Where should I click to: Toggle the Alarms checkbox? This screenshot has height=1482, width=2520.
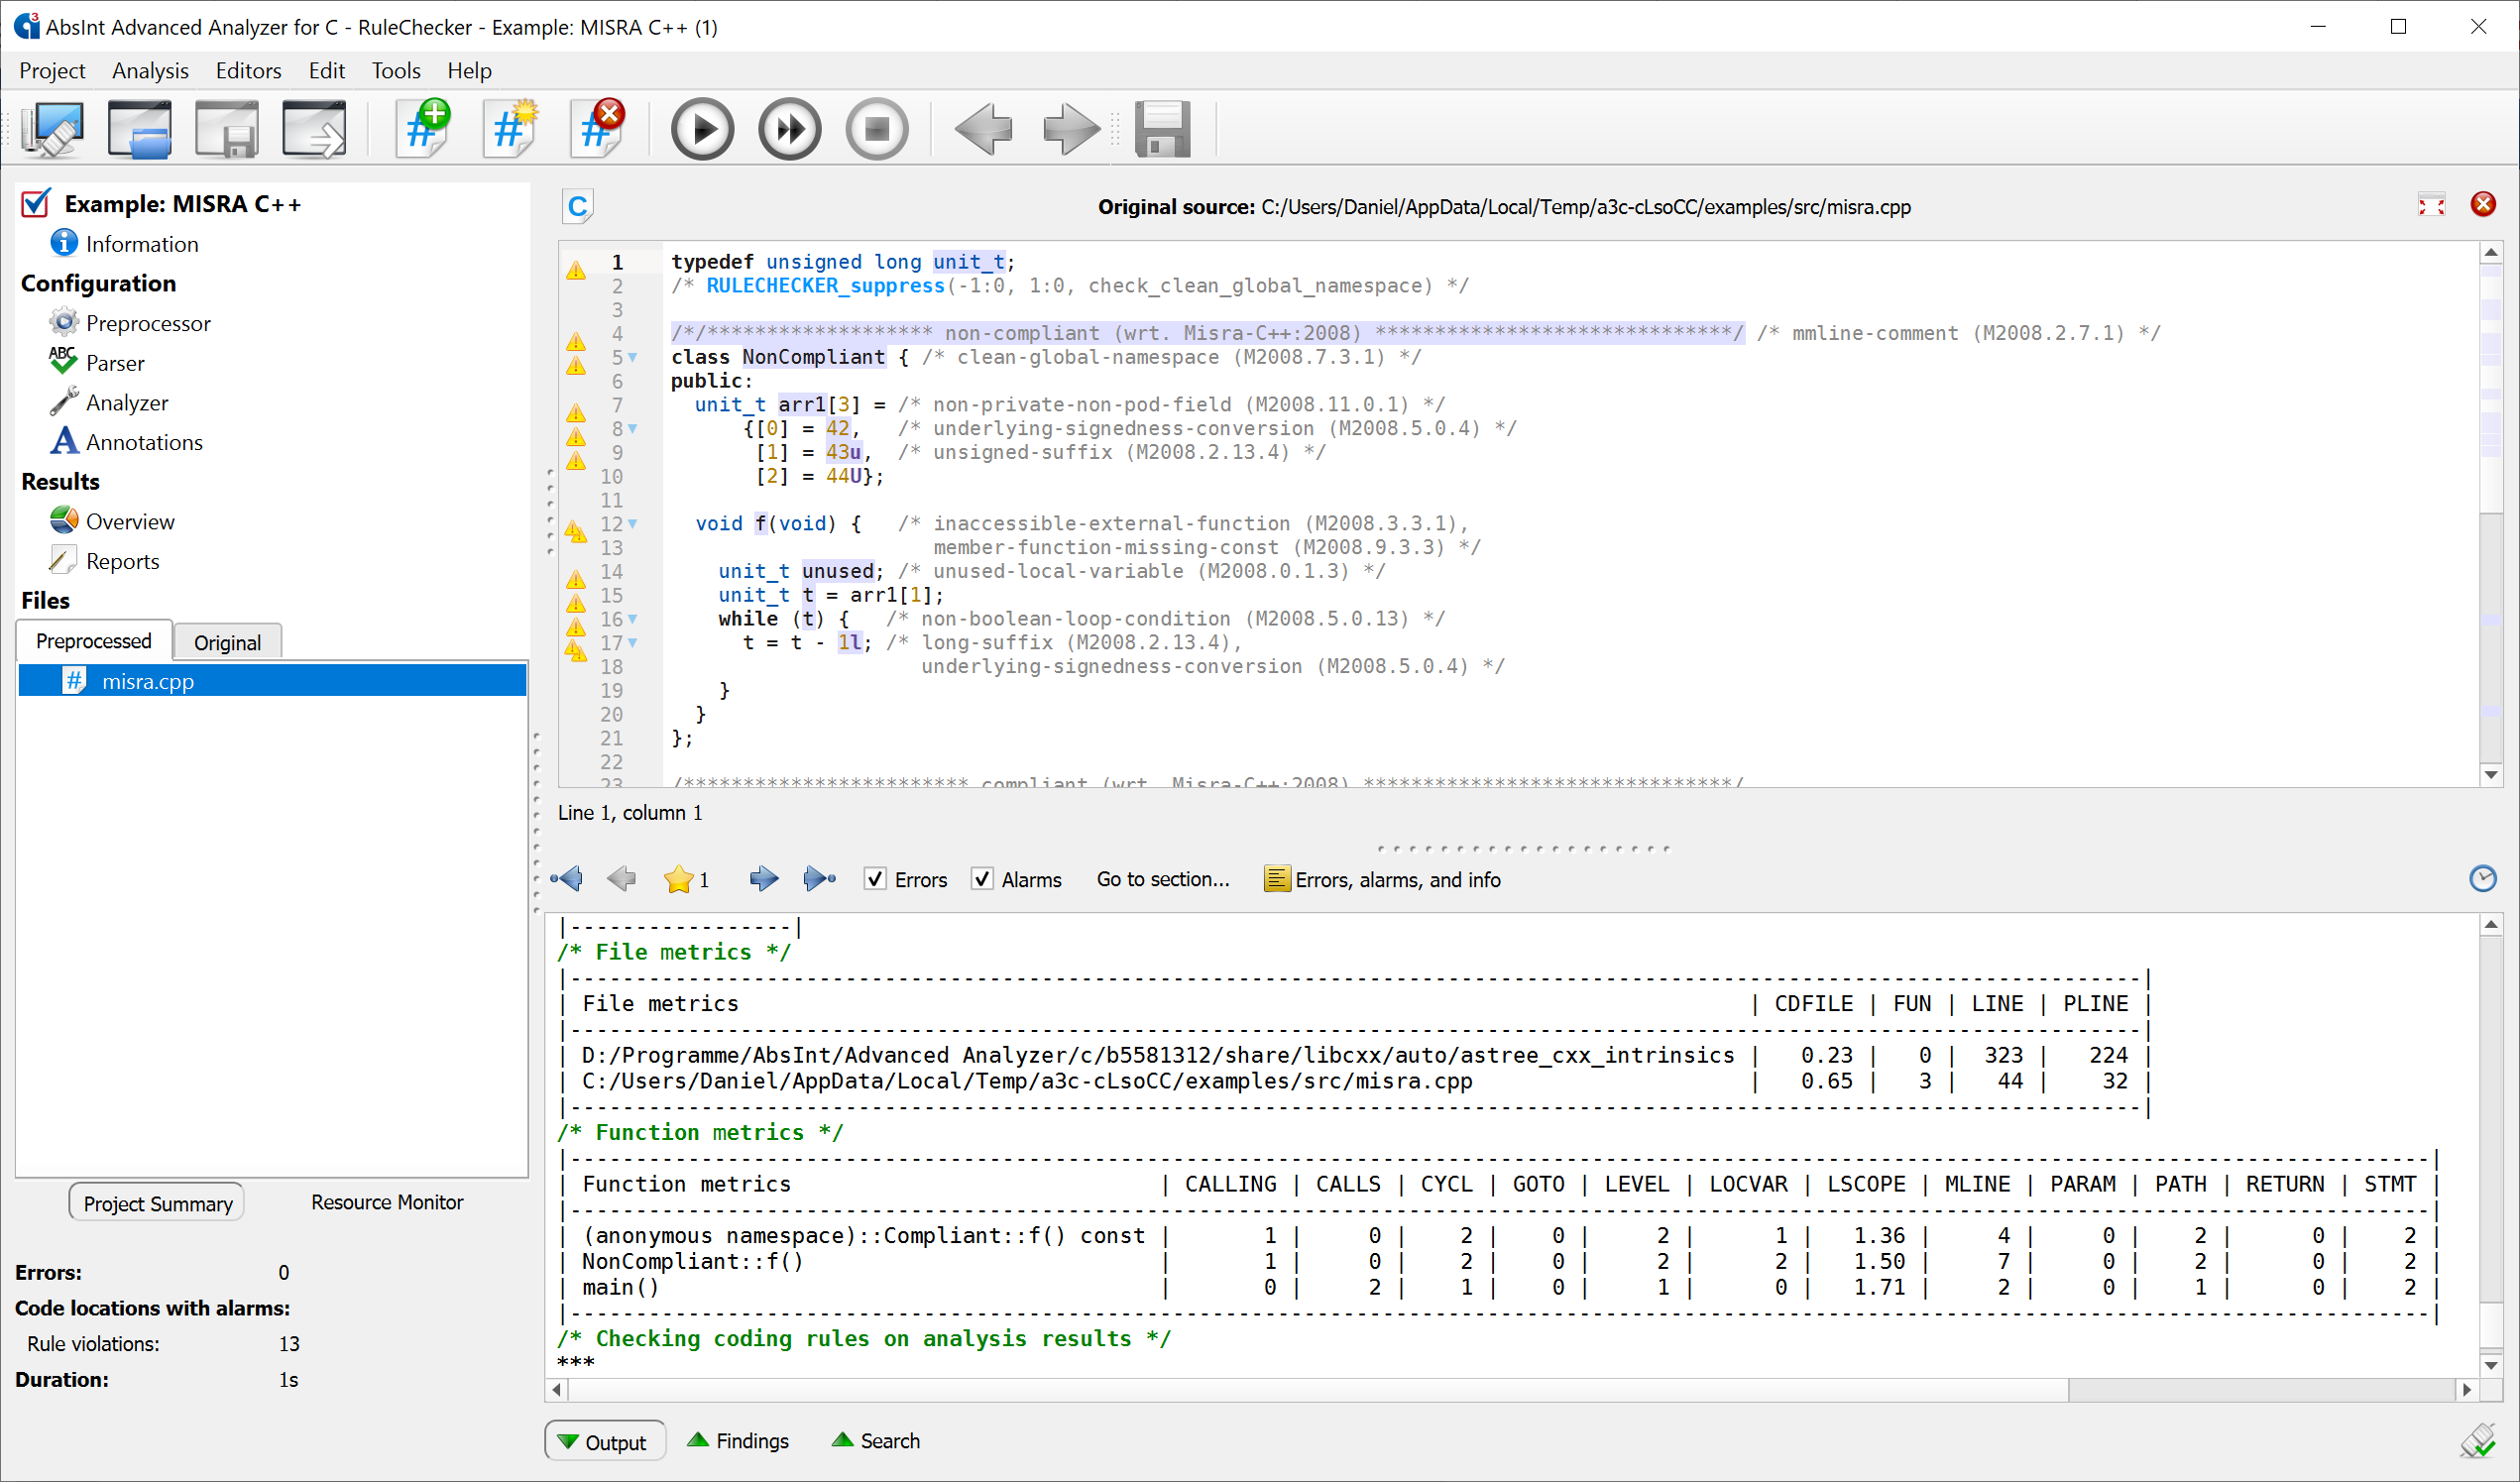(982, 879)
